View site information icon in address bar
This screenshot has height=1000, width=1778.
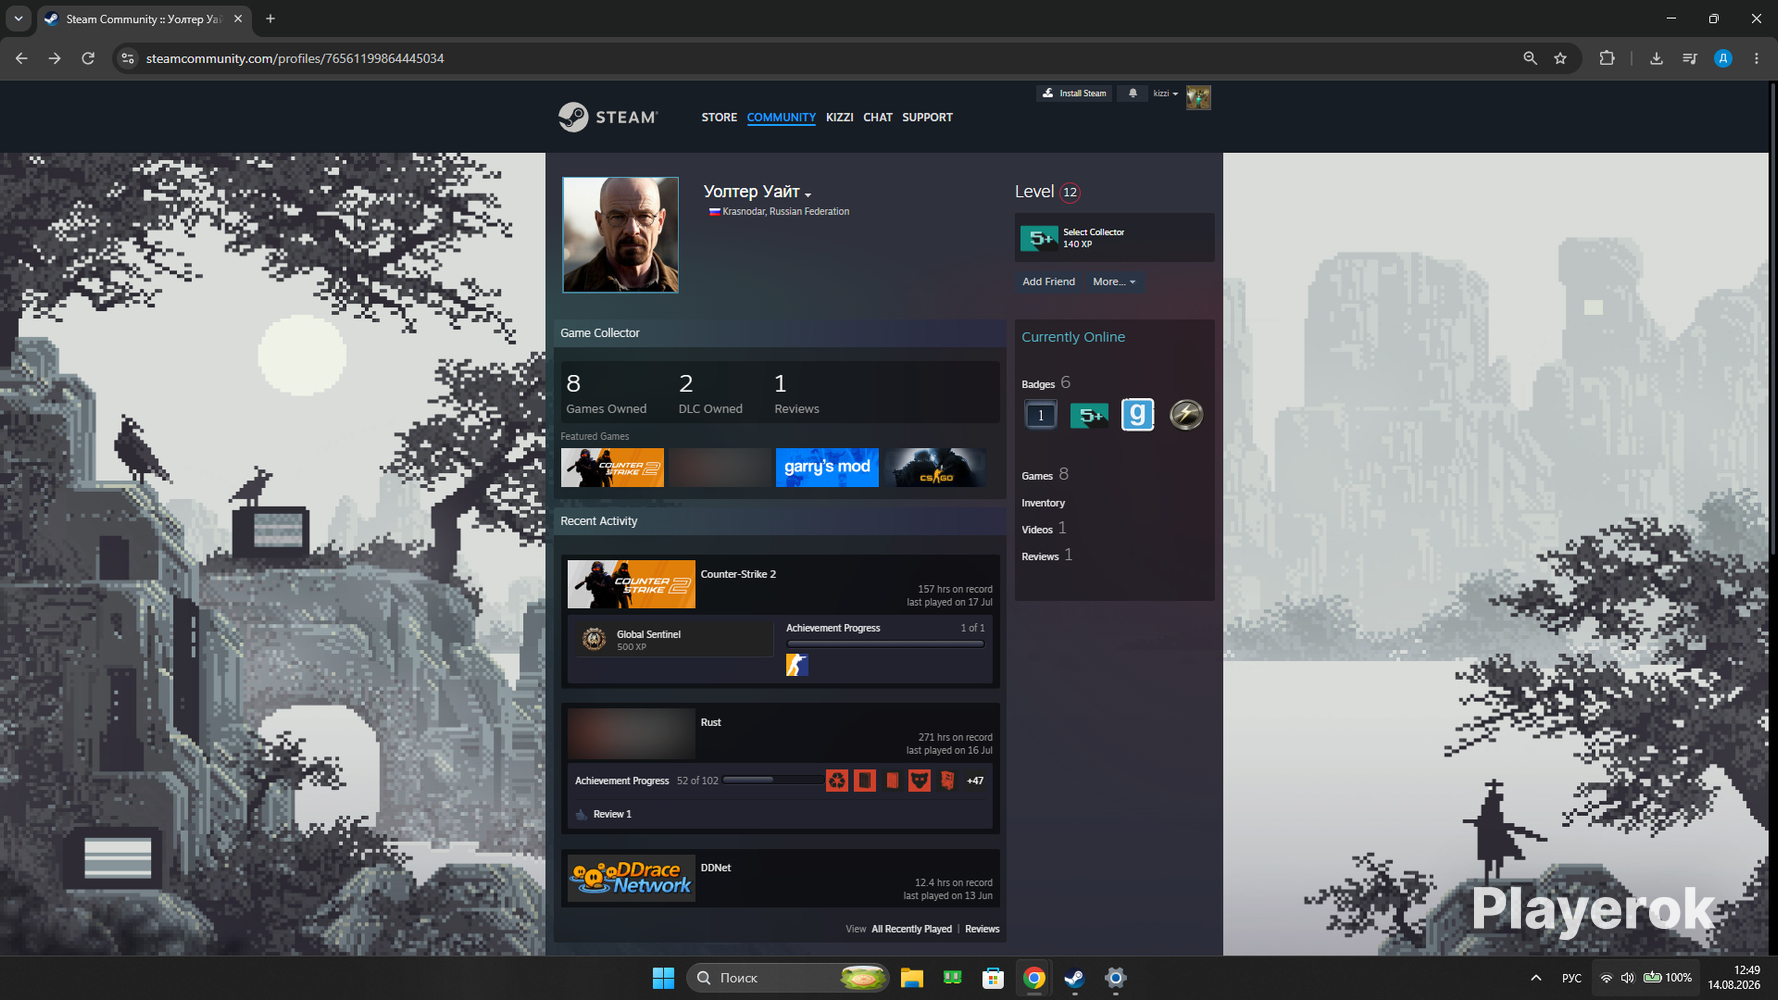point(127,58)
